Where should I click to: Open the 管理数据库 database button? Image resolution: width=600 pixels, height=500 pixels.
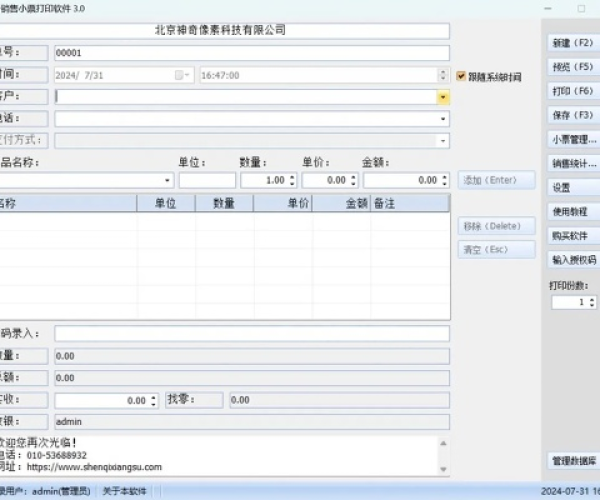coord(574,461)
